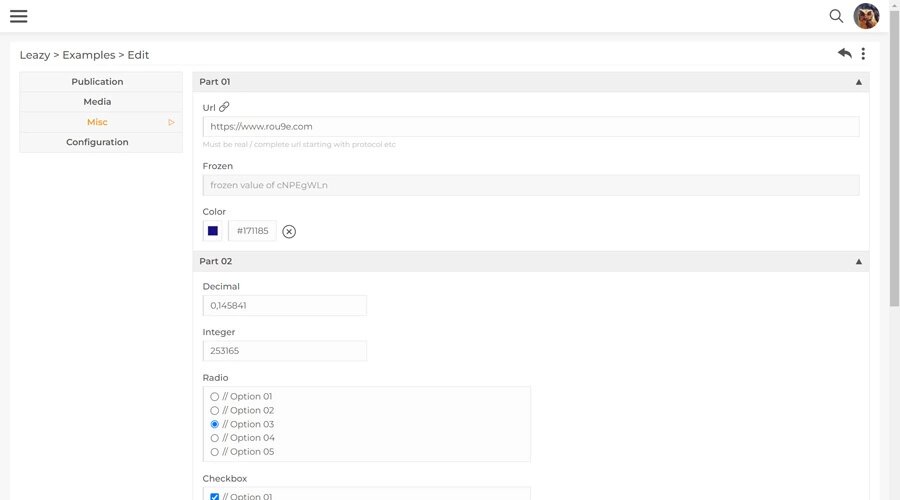Click the Checkbox field label

(225, 478)
